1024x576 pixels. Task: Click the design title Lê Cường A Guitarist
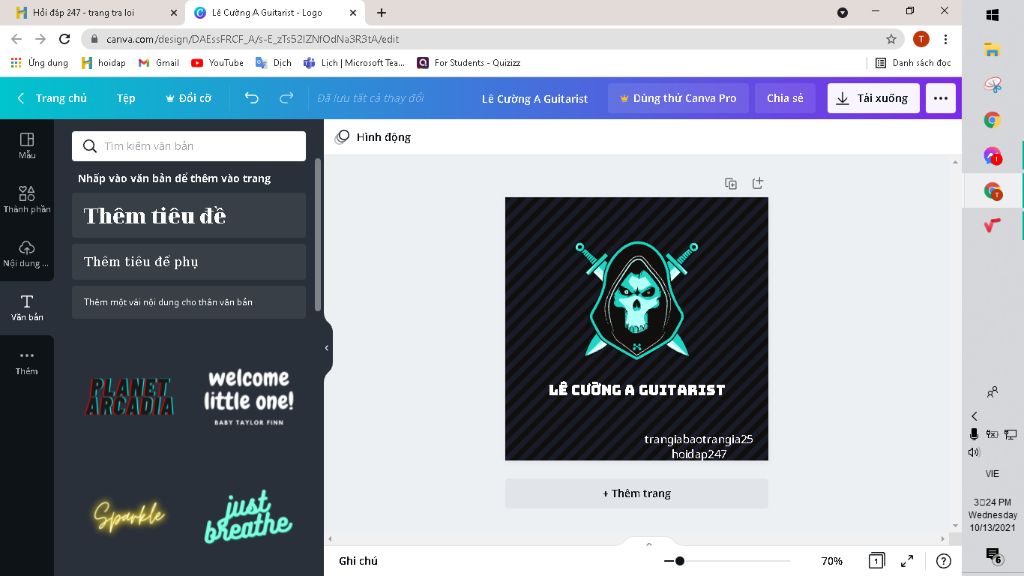click(x=534, y=99)
